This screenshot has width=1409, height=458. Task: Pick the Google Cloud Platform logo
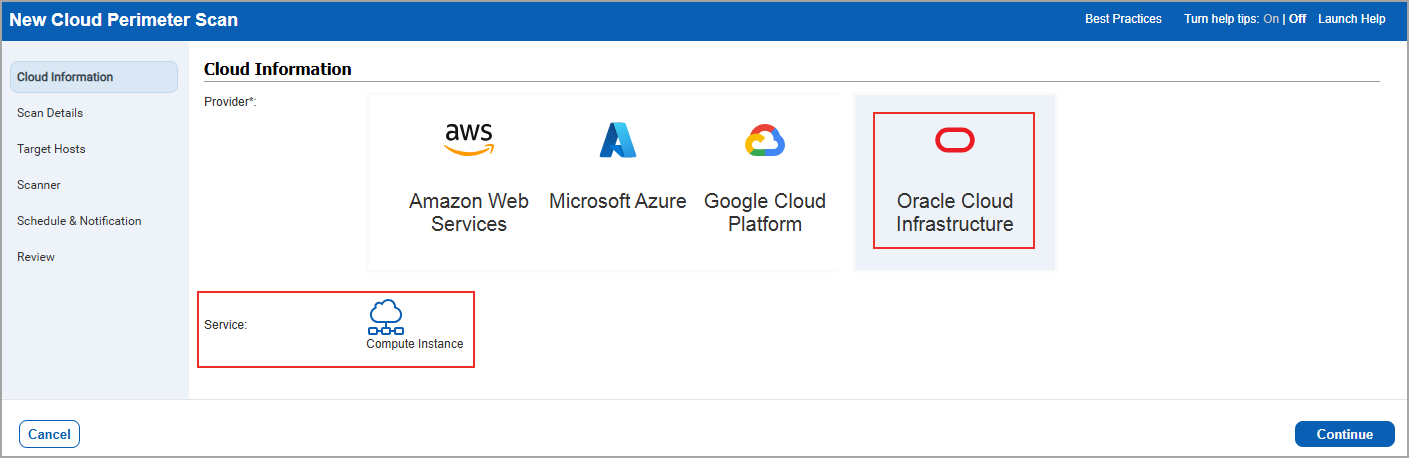(765, 141)
